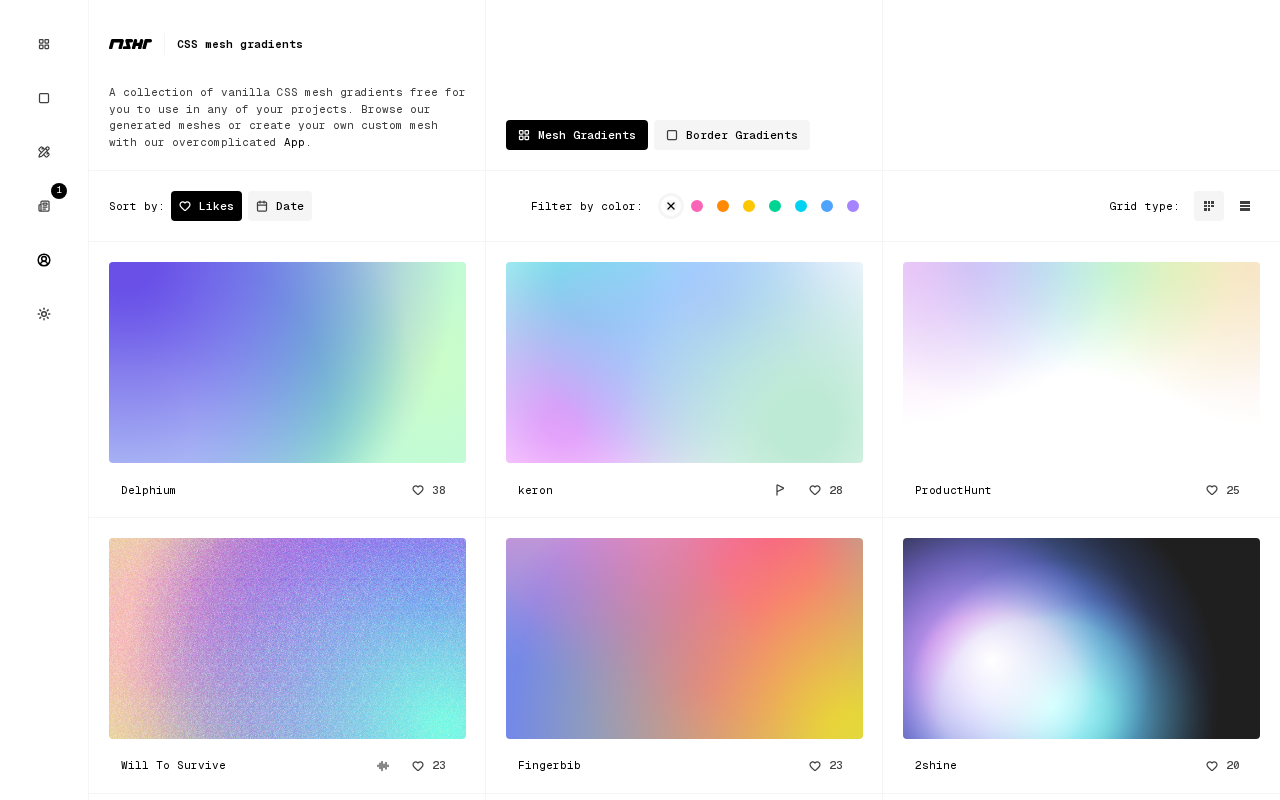
Task: Select the Mesh Gradients tab
Action: 577,135
